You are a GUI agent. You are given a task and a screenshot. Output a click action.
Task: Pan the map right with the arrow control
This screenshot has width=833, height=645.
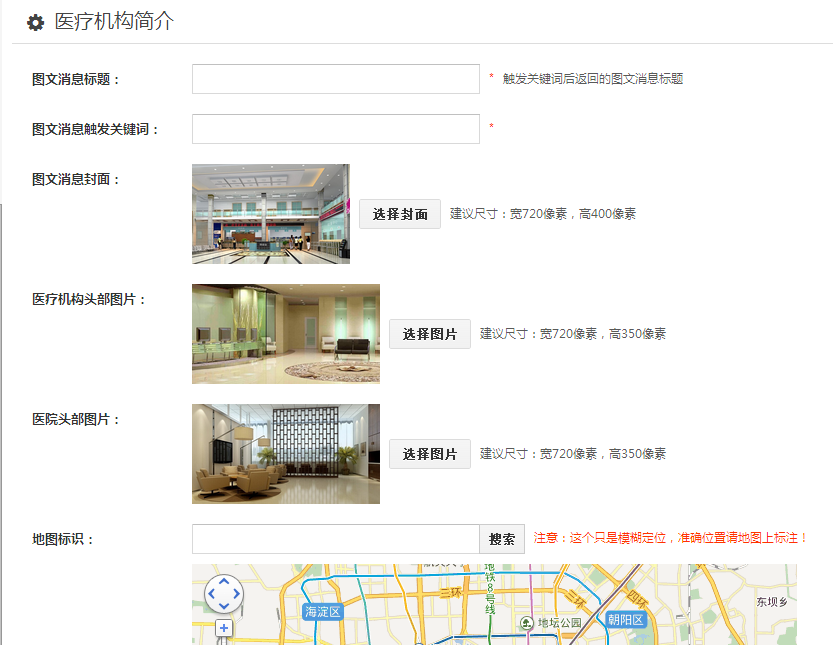point(237,594)
